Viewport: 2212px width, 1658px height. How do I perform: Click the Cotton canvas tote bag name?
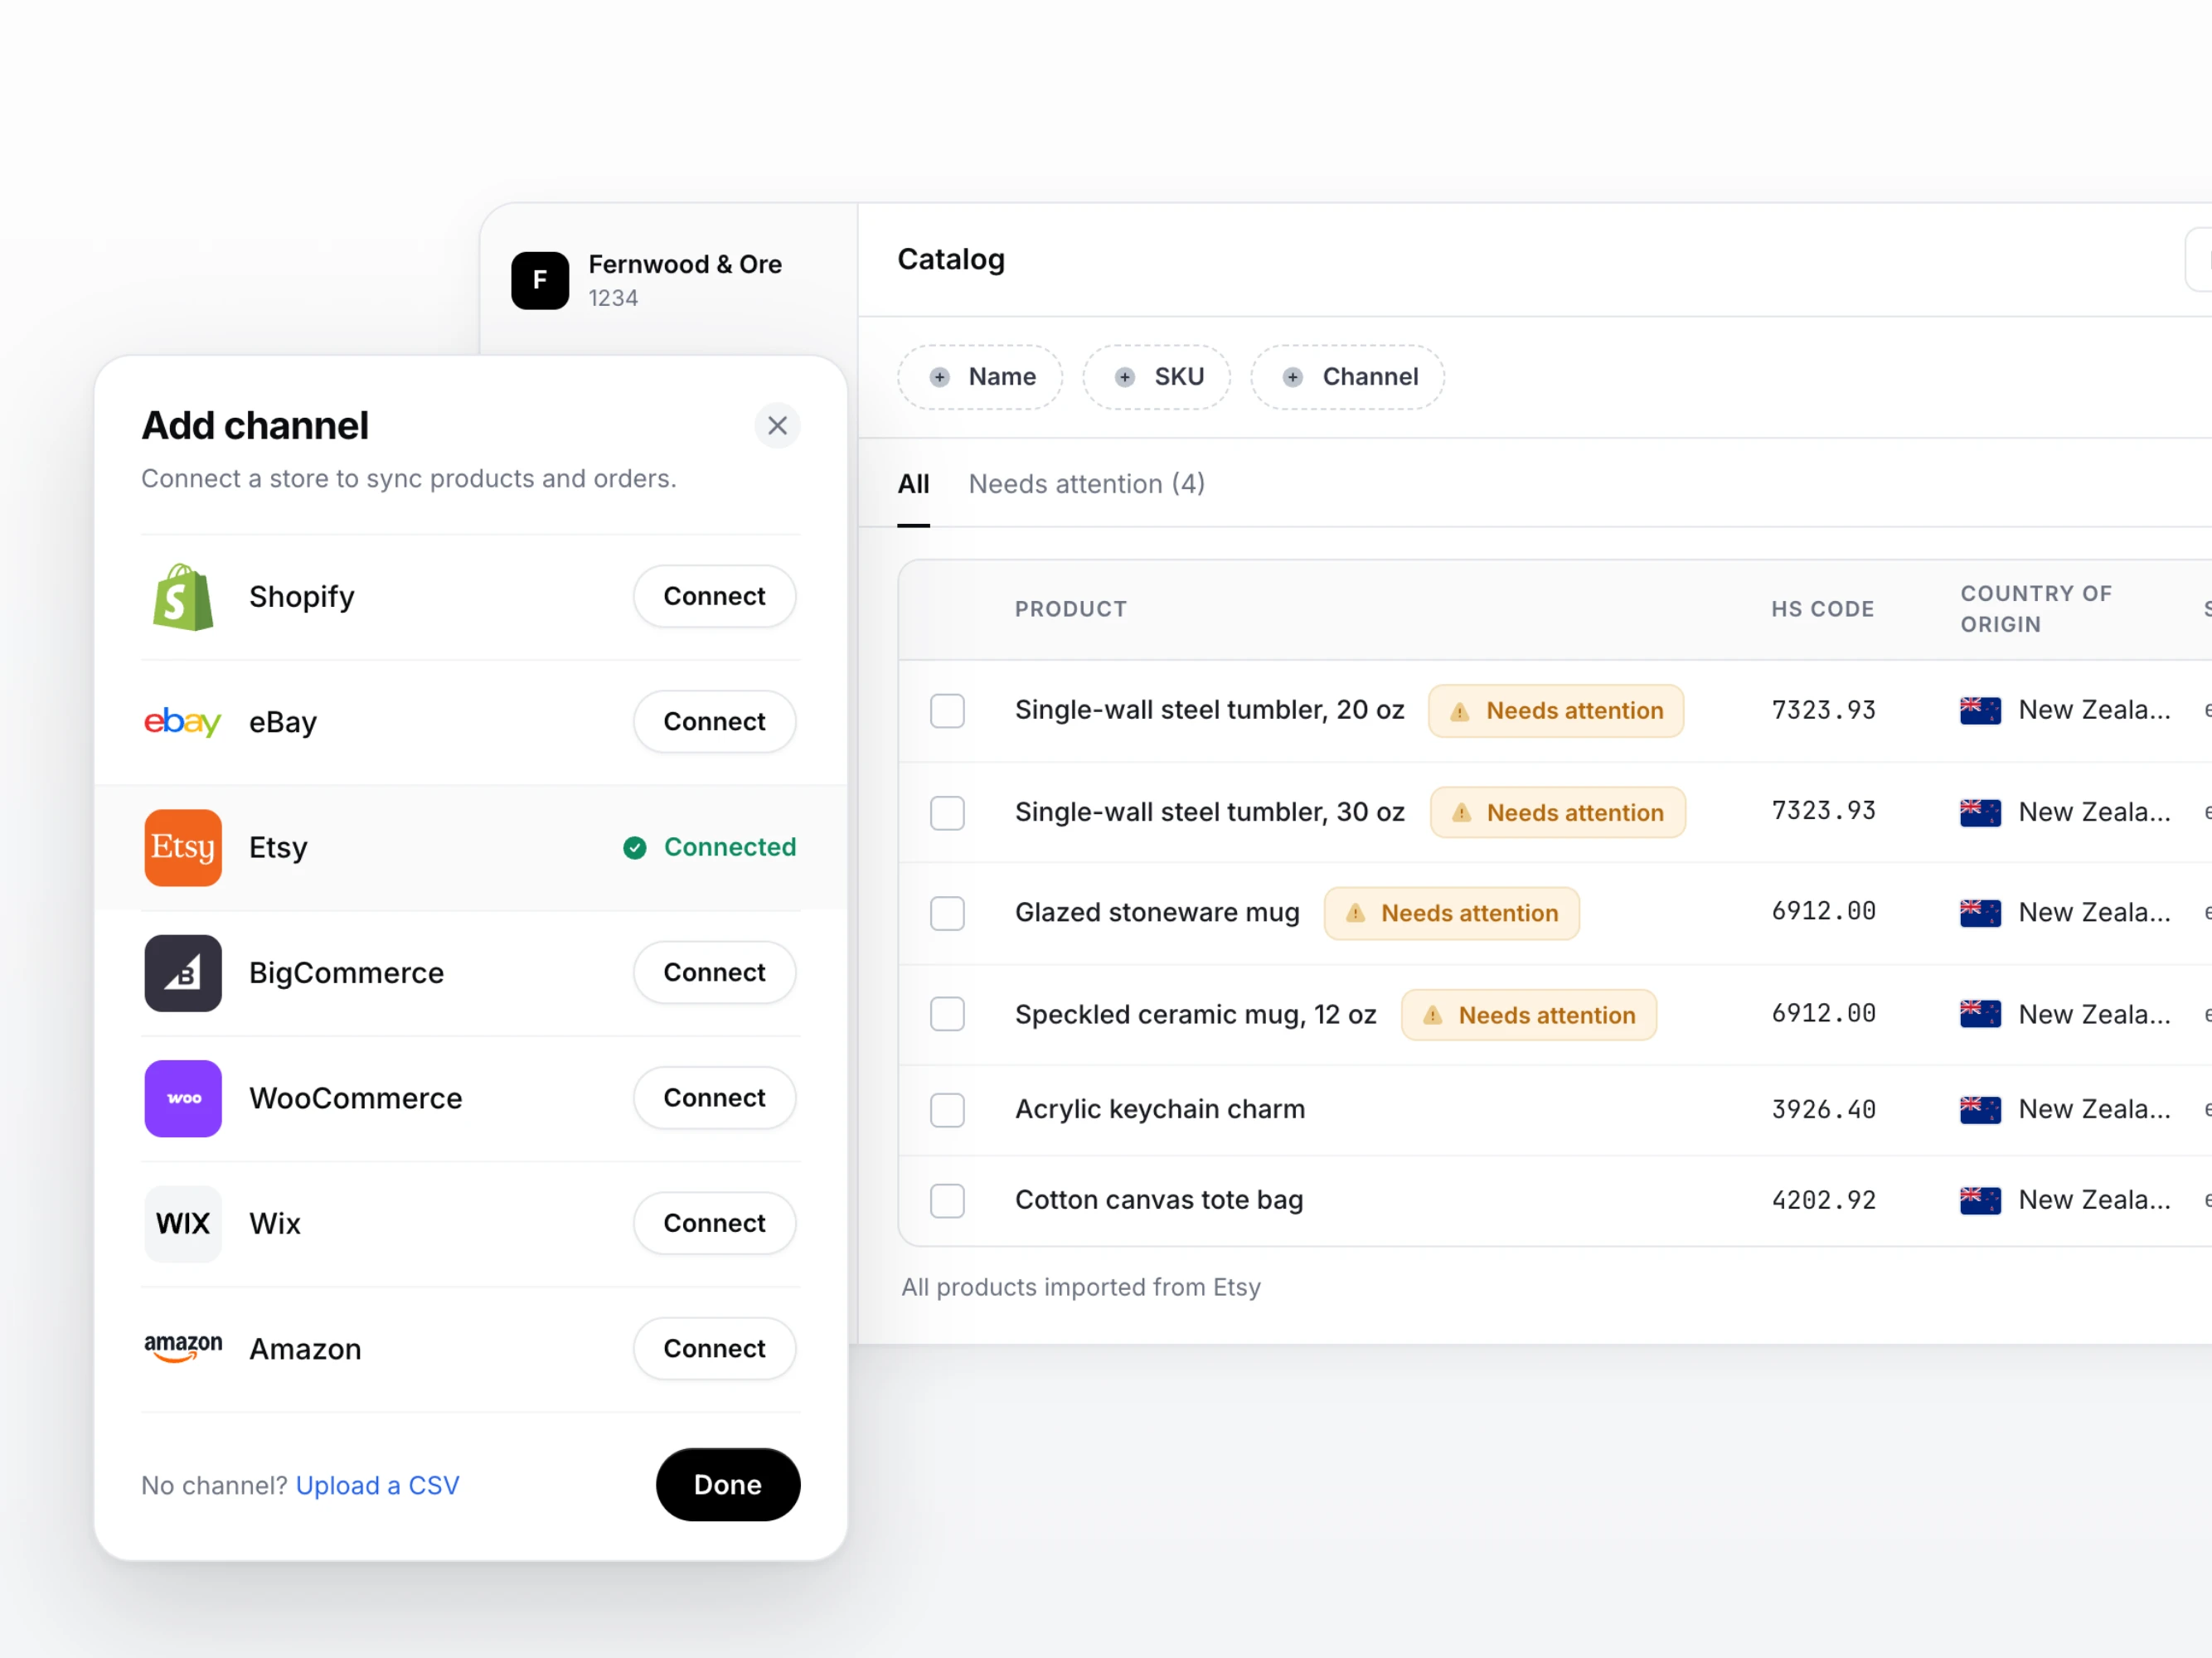[x=1159, y=1200]
